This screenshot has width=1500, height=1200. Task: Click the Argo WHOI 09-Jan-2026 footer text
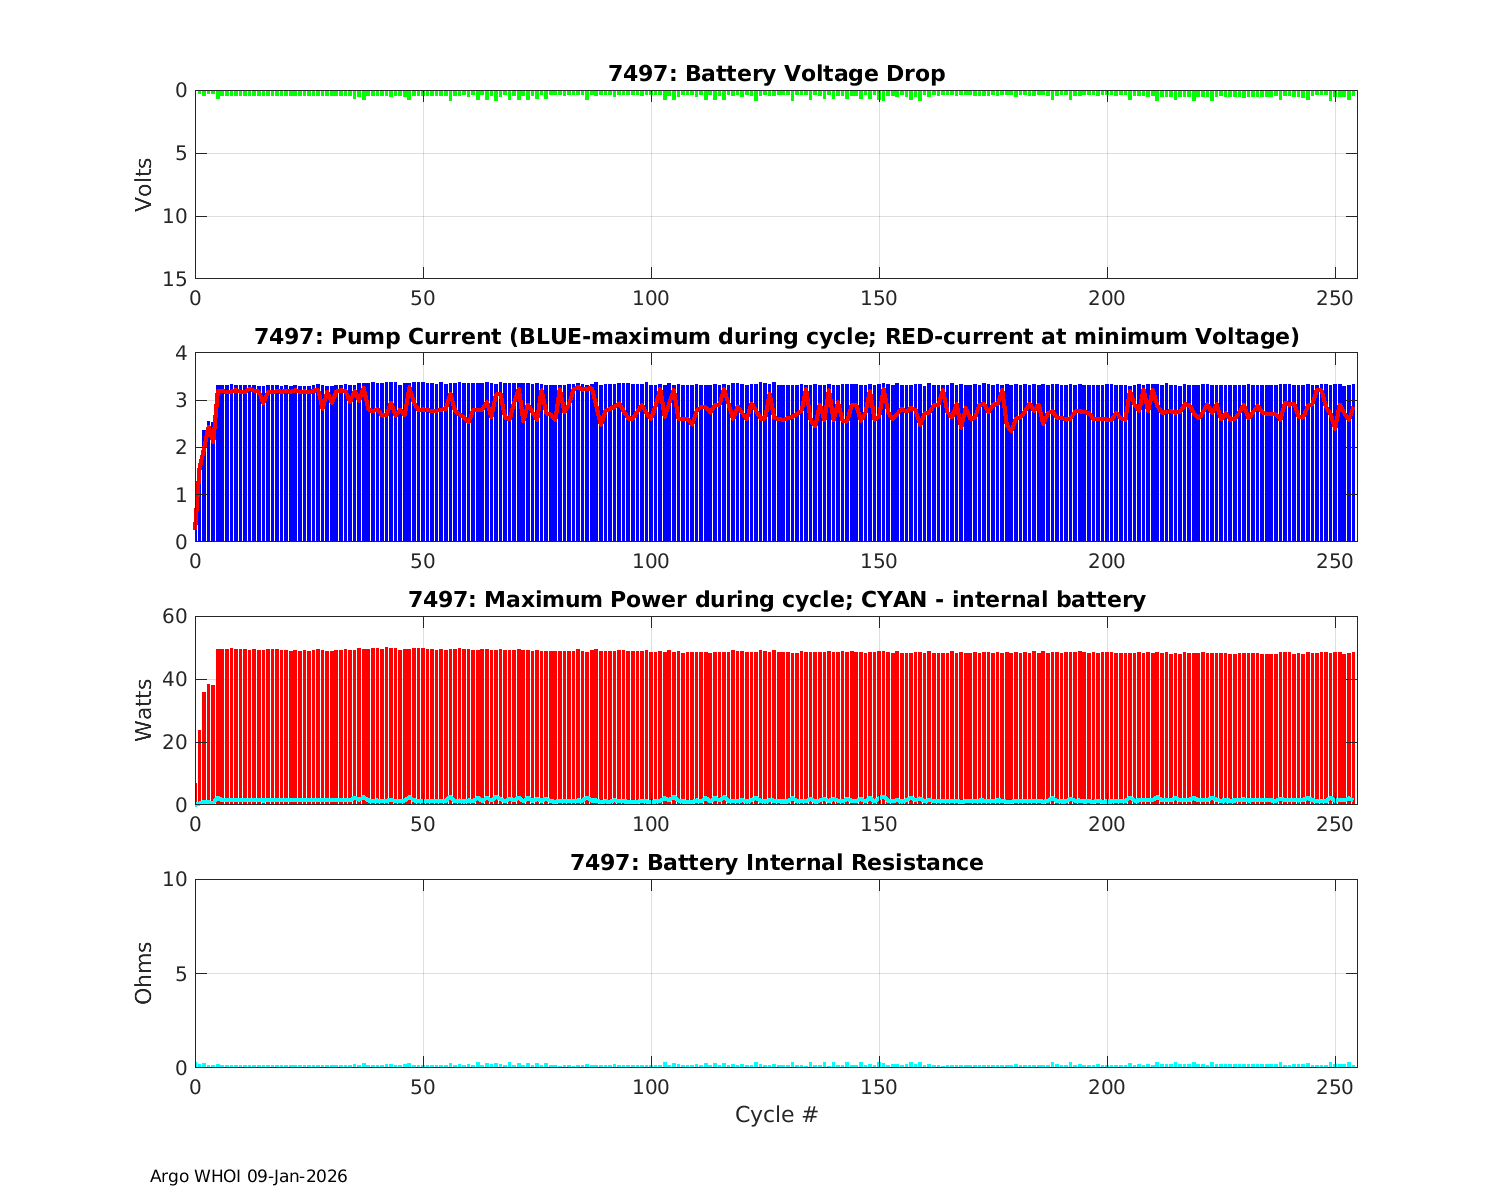click(248, 1177)
